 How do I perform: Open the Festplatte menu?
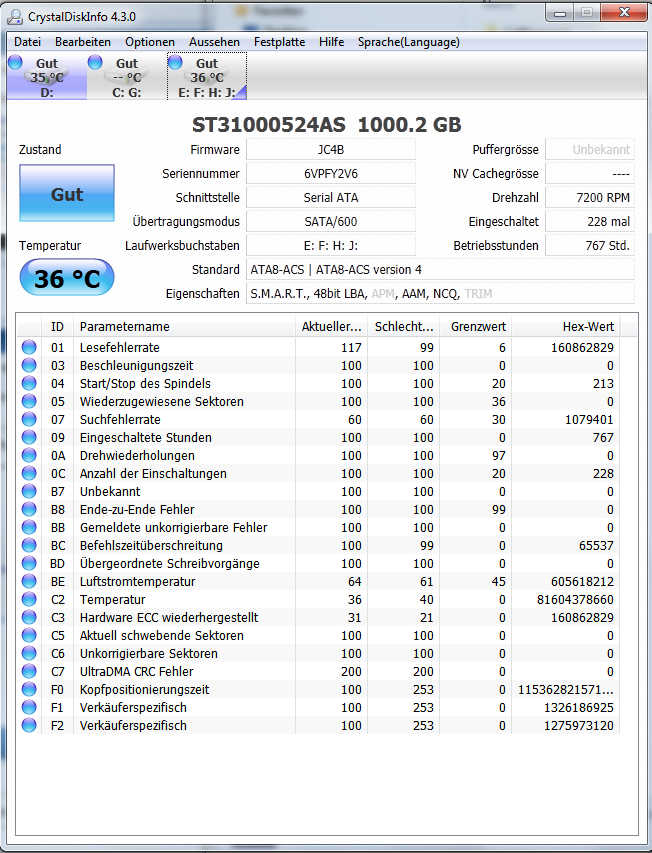click(280, 42)
